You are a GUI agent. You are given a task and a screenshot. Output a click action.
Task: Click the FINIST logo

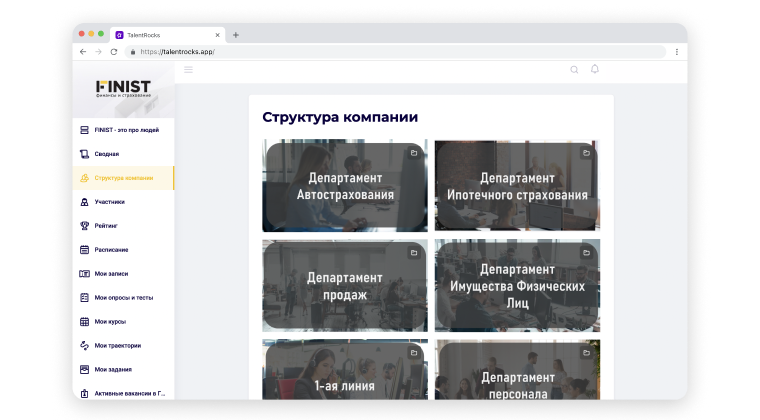tap(123, 89)
